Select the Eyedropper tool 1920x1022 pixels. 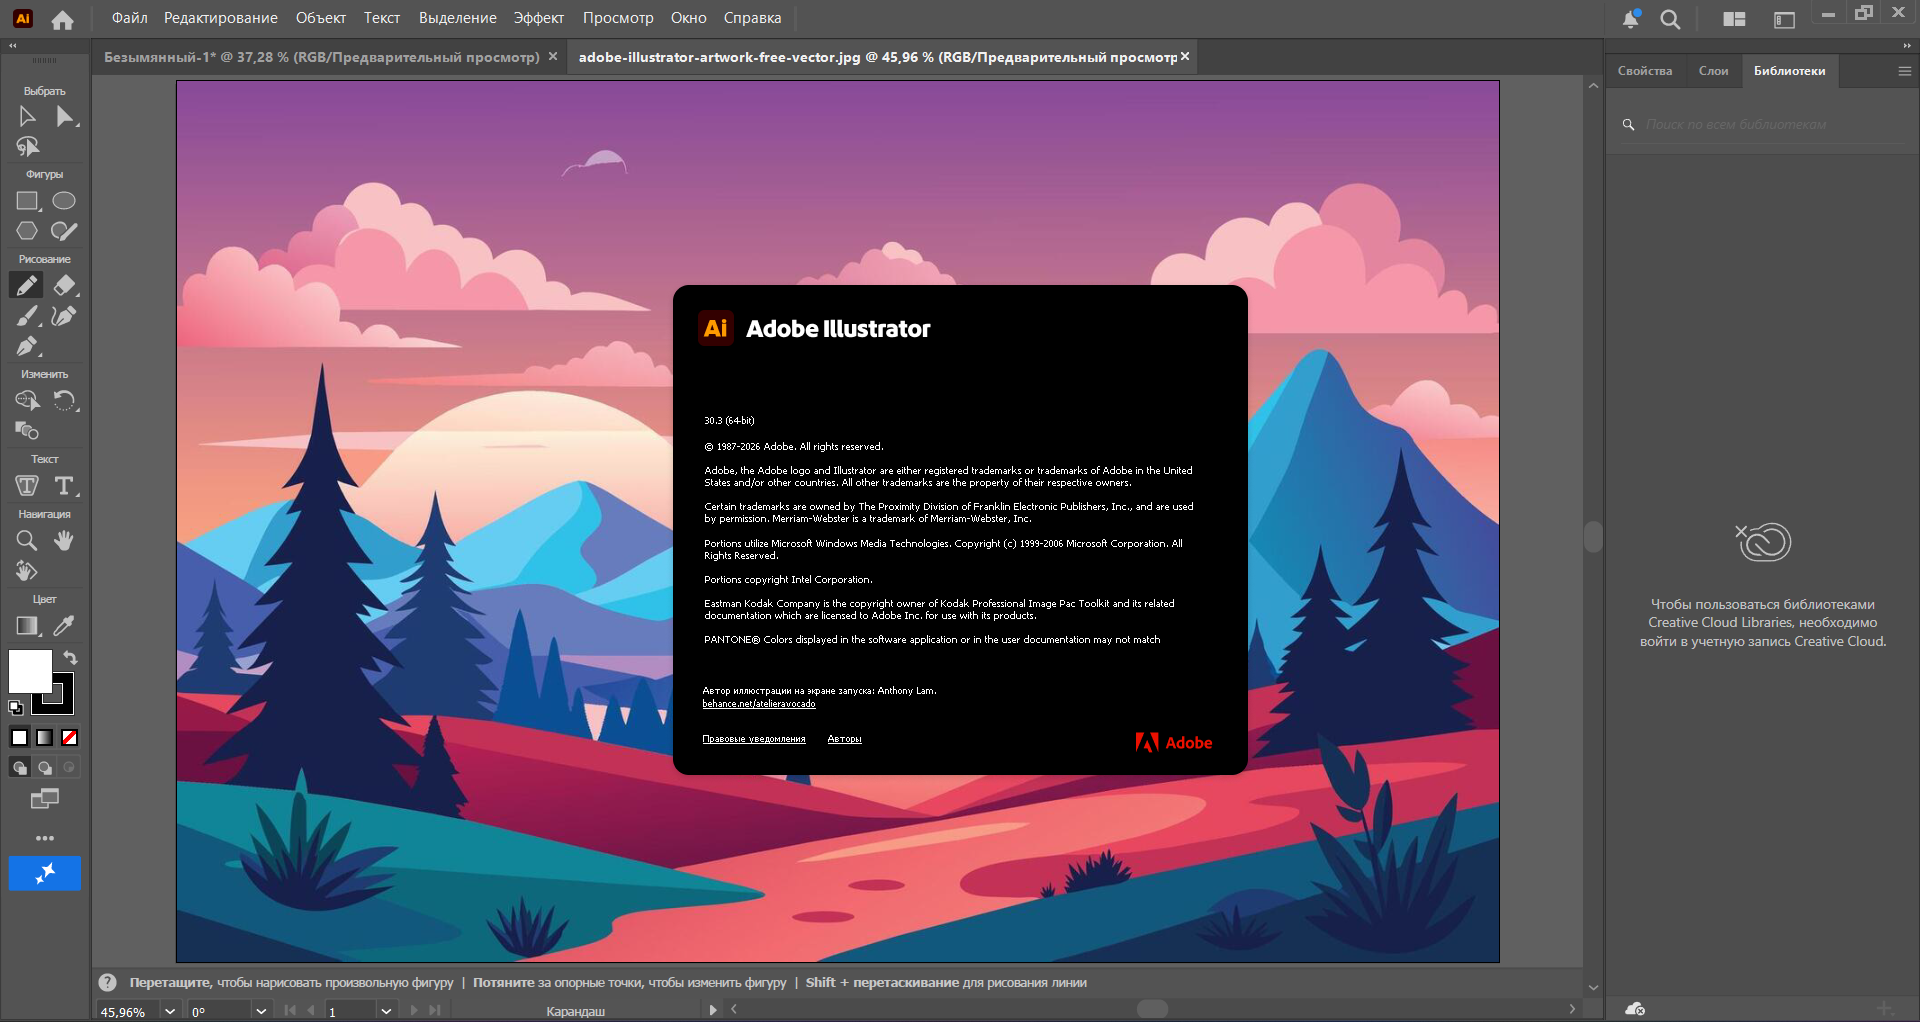pos(64,626)
